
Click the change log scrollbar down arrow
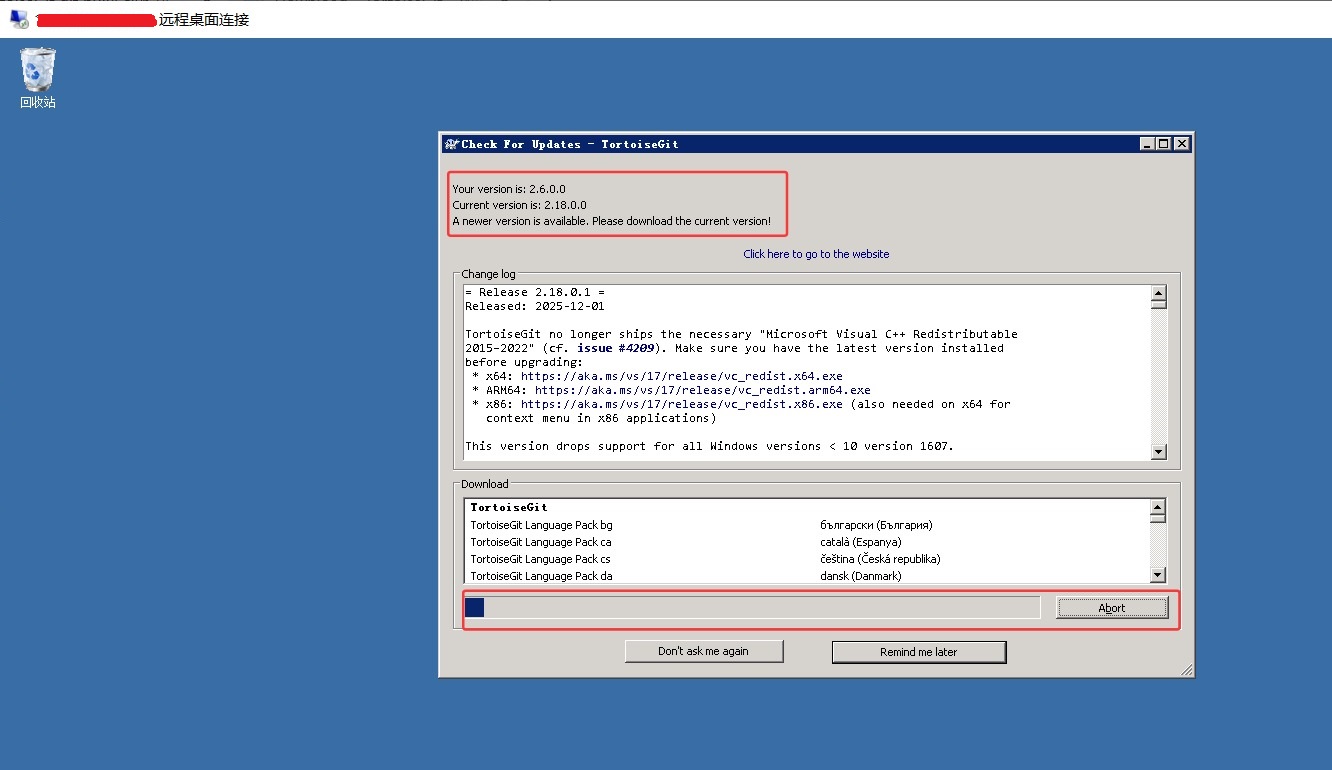tap(1158, 452)
